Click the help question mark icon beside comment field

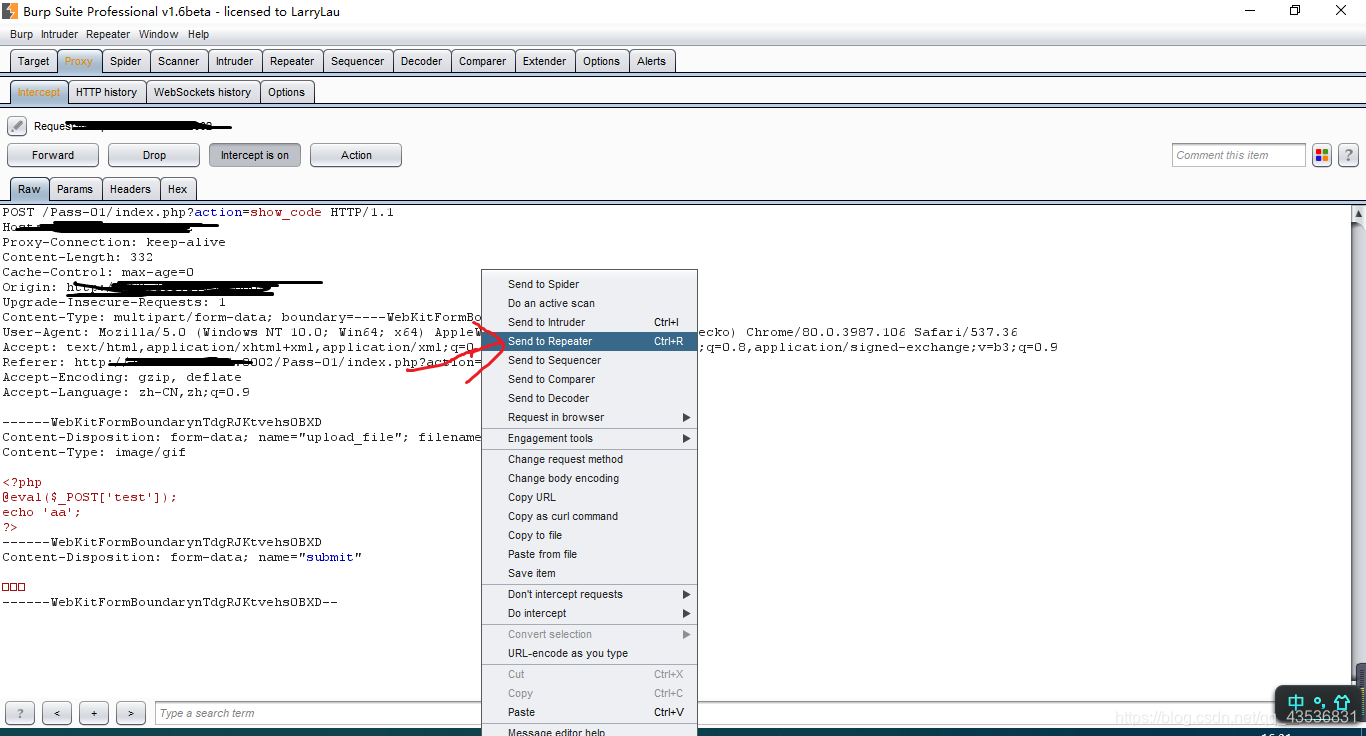(x=1348, y=155)
